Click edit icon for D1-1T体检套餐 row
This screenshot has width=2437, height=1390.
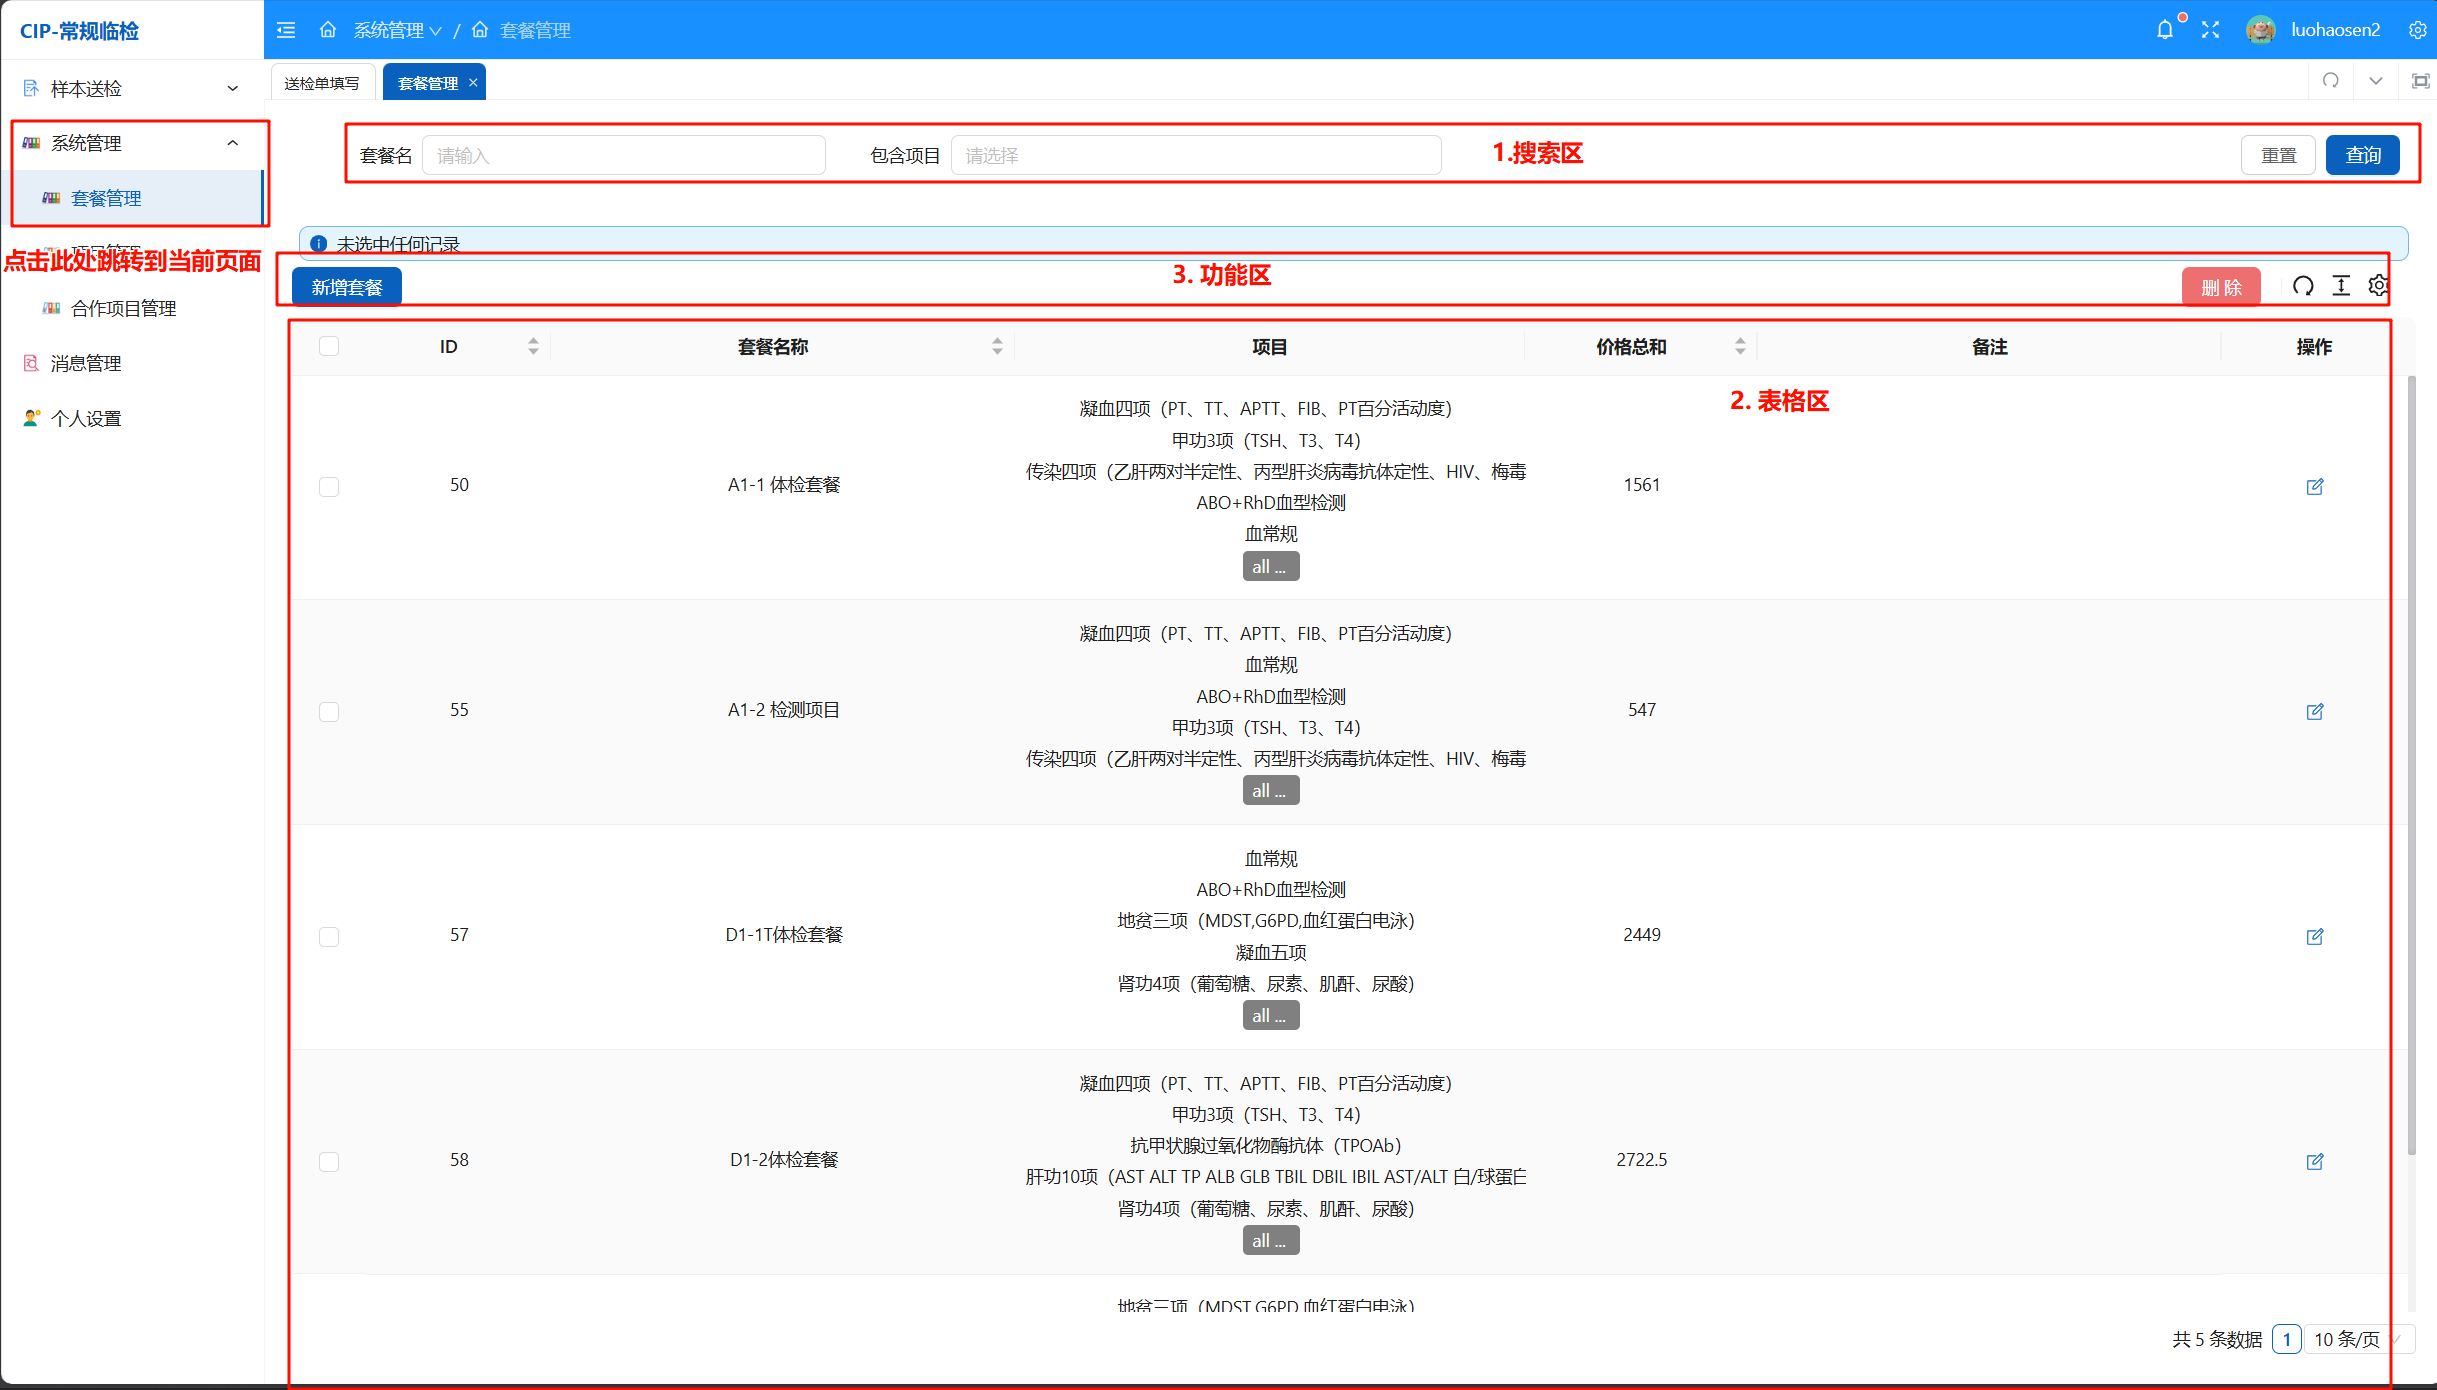tap(2314, 936)
